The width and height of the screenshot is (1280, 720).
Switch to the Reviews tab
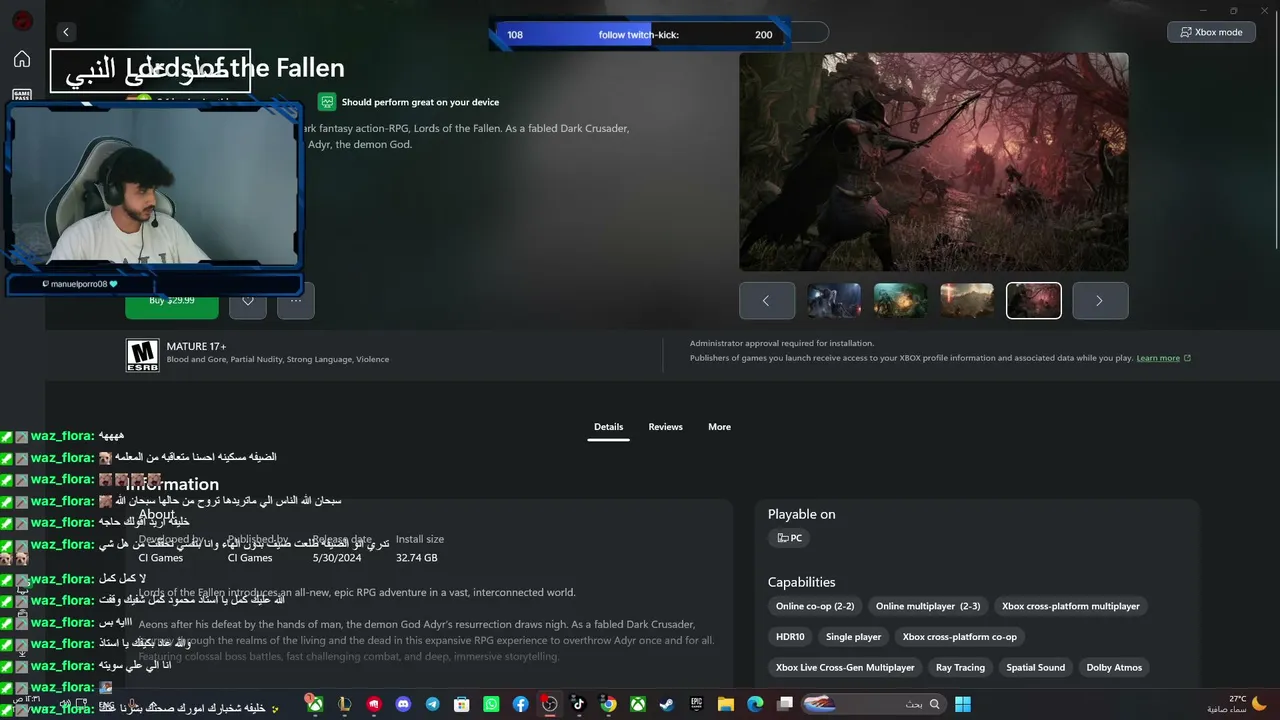tap(665, 427)
